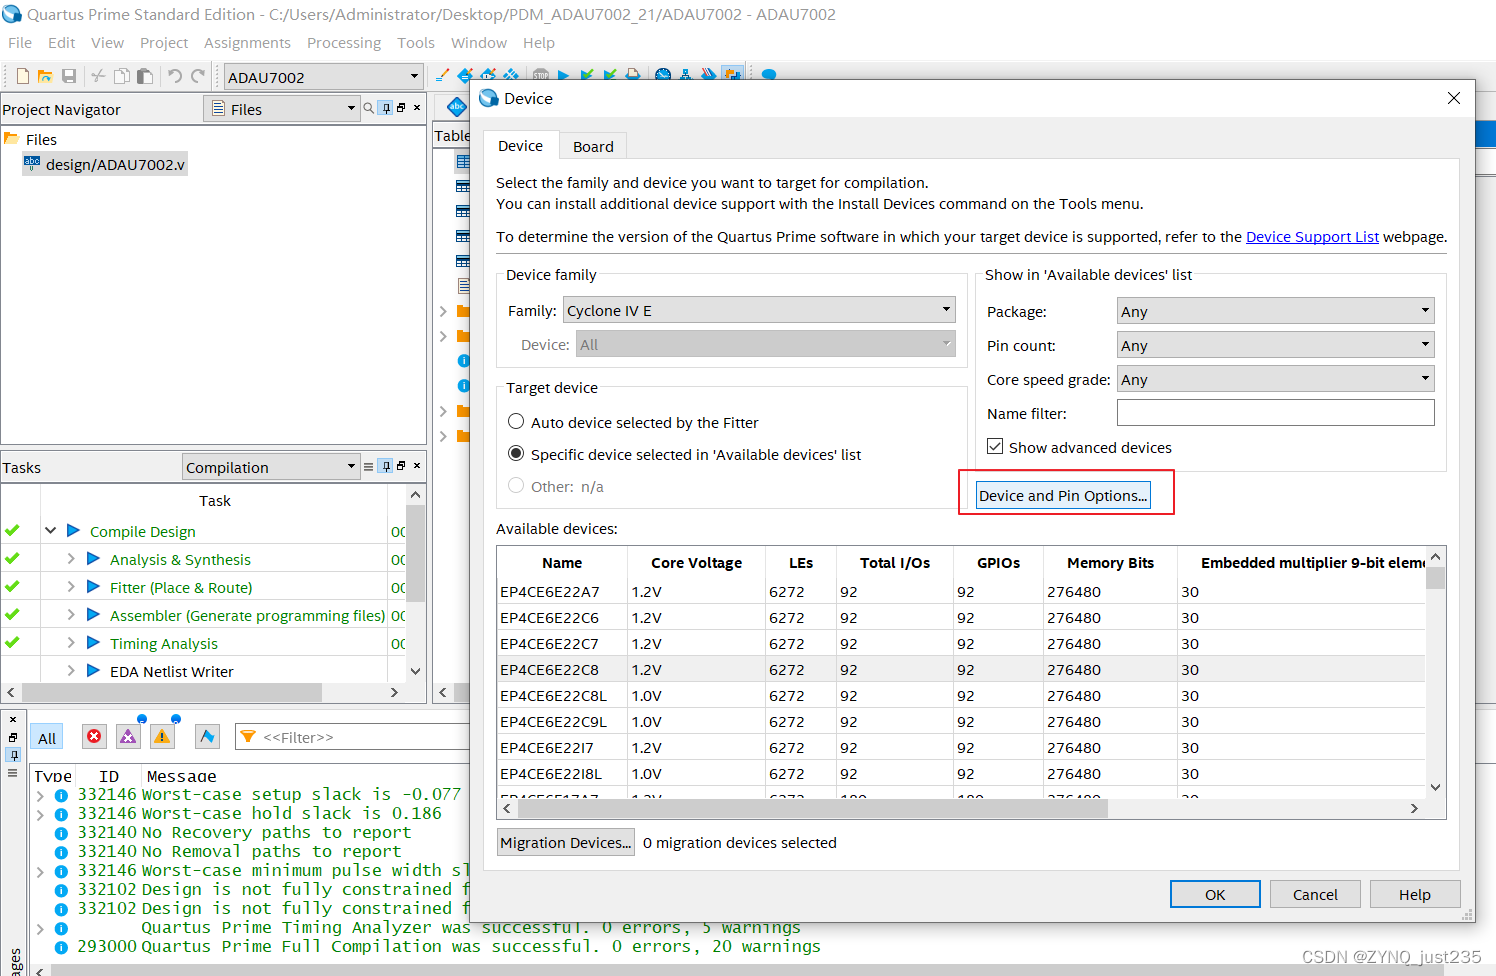
Task: Select design/ADAU7002.v in Files
Action: (x=105, y=164)
